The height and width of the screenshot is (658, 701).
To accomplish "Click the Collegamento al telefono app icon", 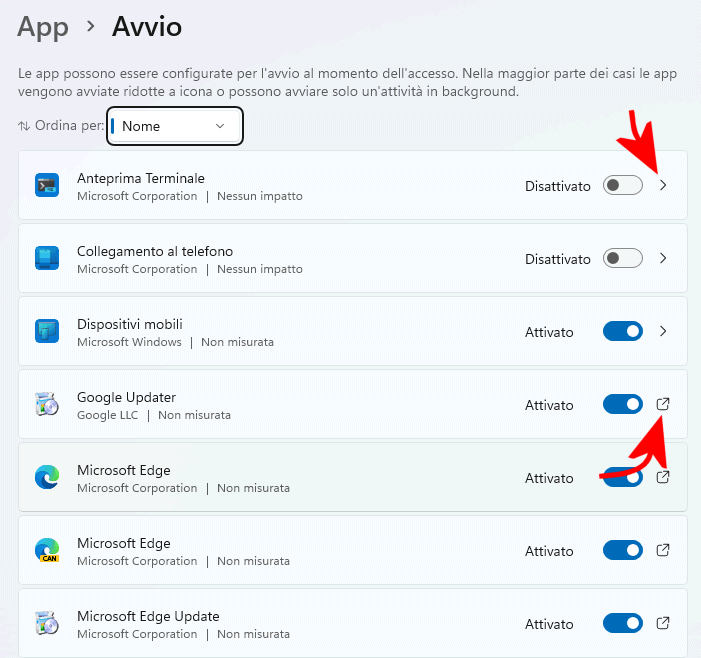I will 47,258.
